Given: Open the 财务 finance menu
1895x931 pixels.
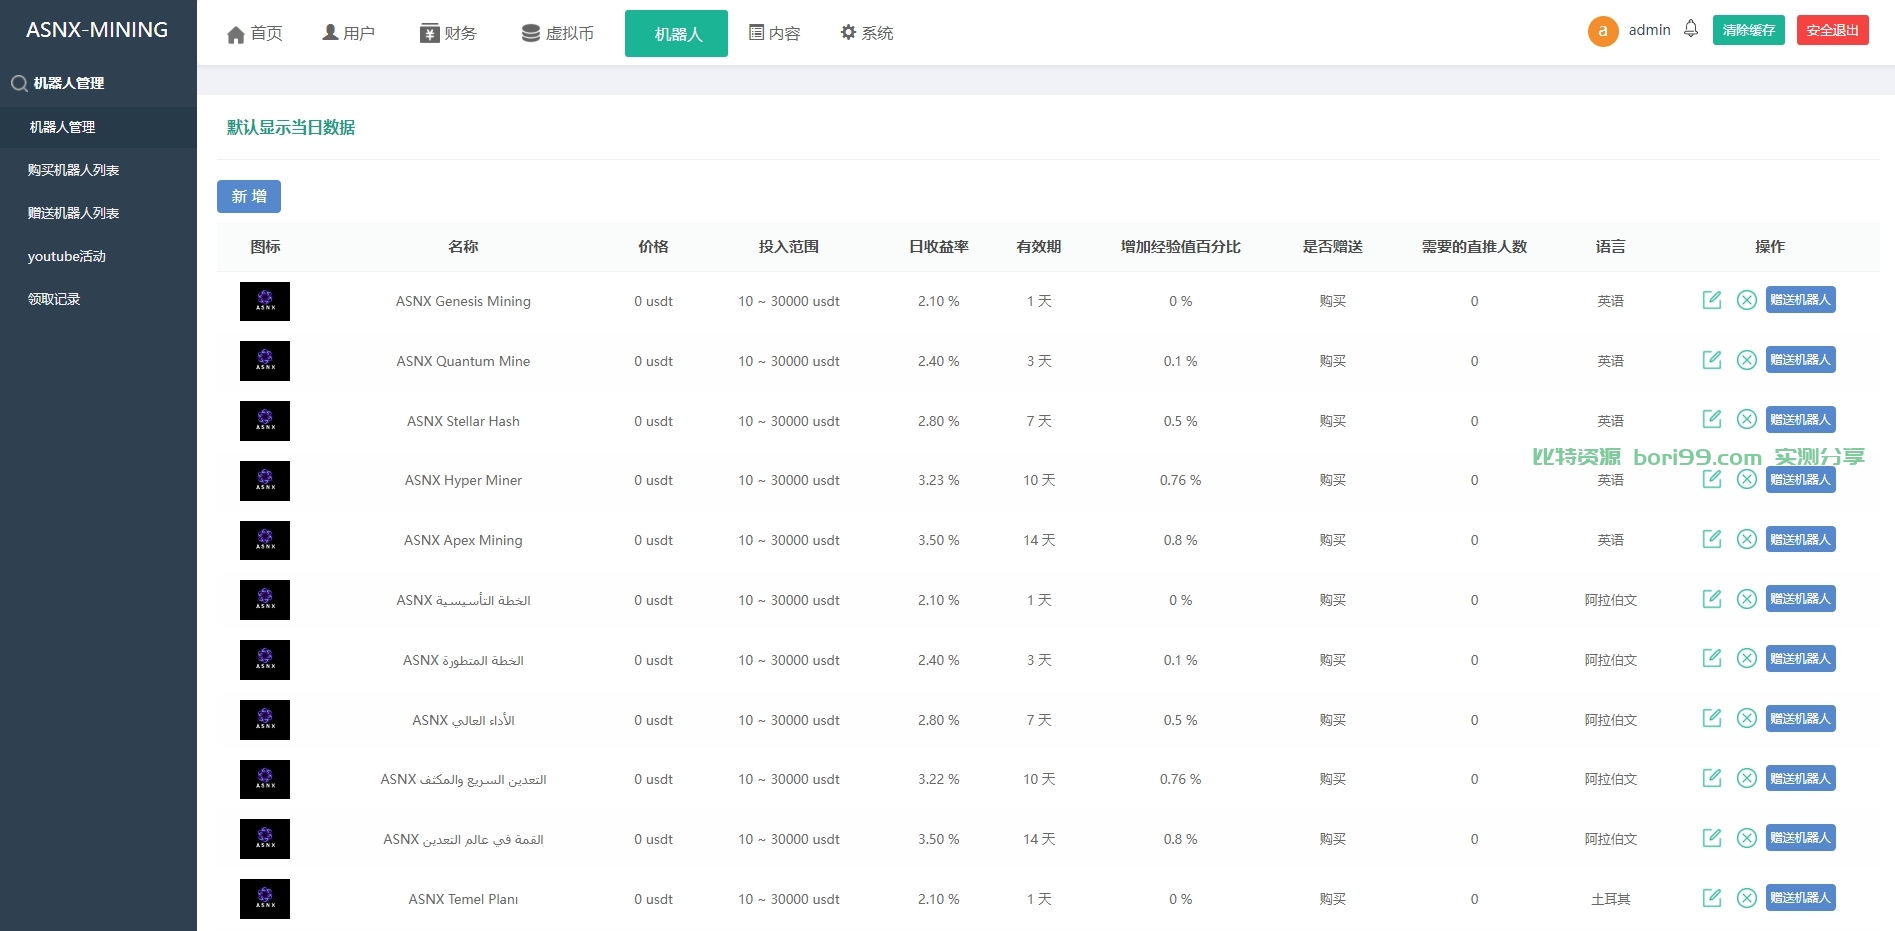Looking at the screenshot, I should (x=448, y=34).
